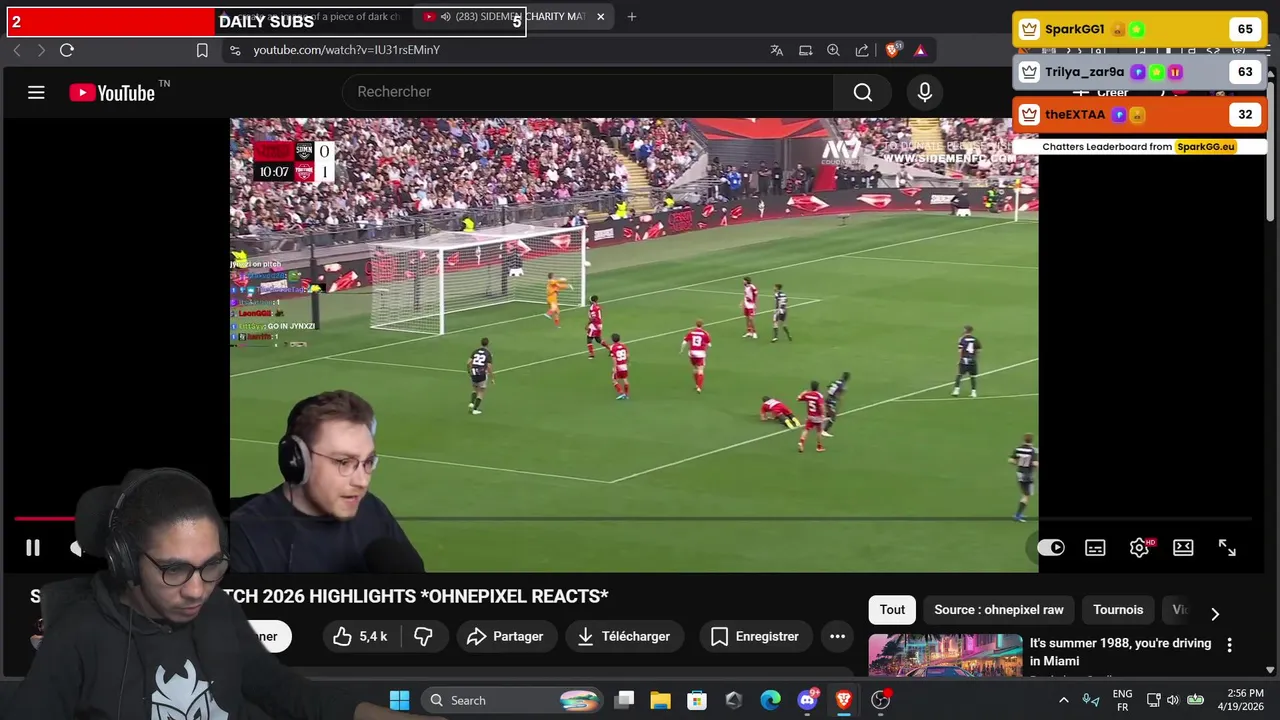Open File Explorer from the taskbar
Viewport: 1280px width, 720px height.
[x=660, y=700]
